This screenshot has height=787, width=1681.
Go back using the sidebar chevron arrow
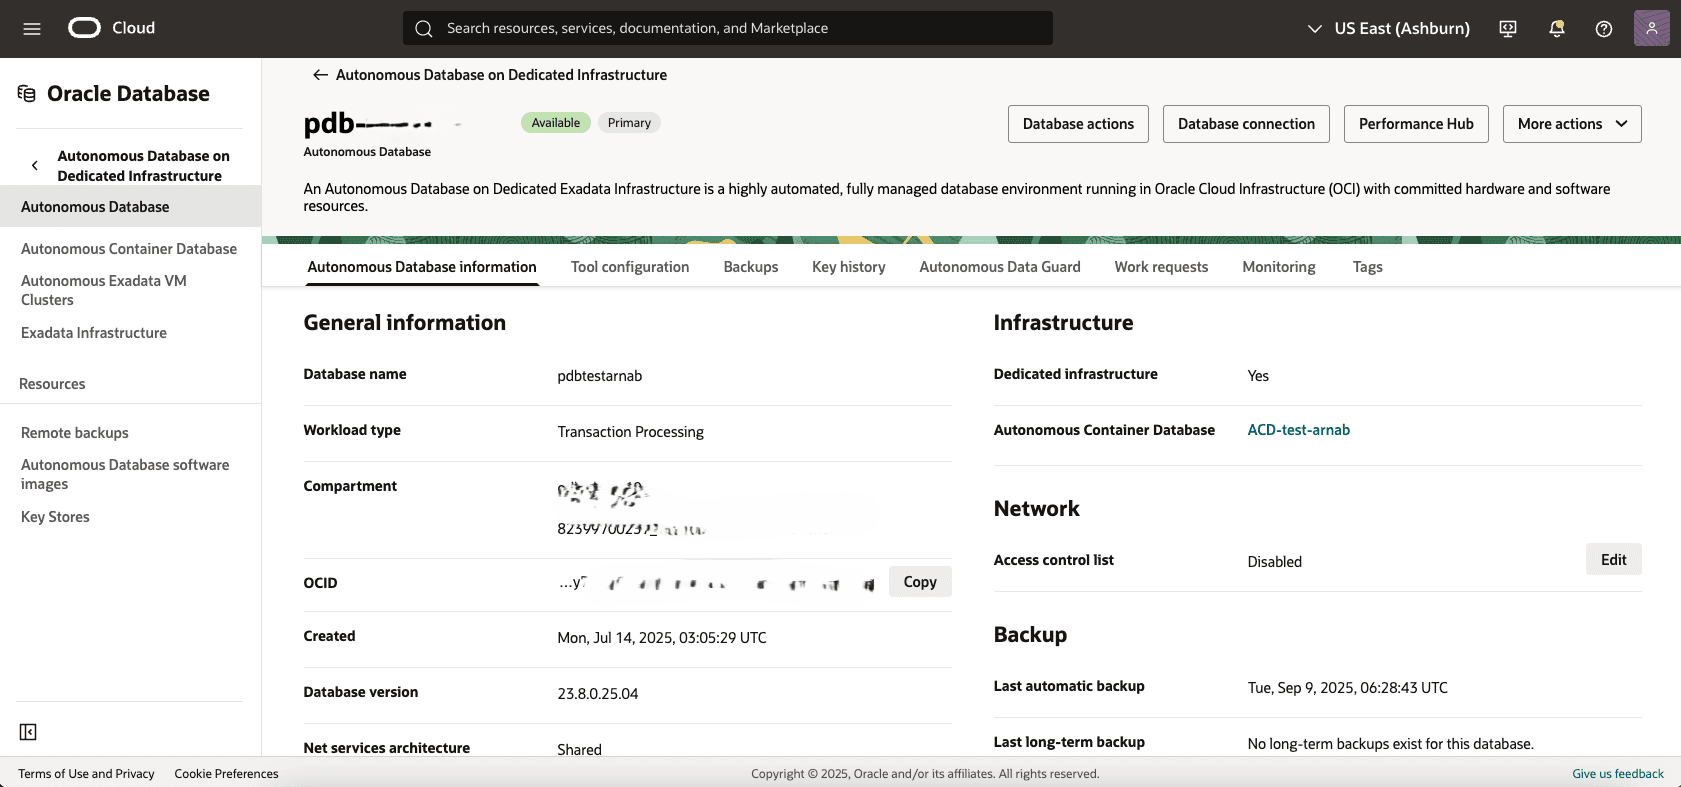click(x=35, y=166)
